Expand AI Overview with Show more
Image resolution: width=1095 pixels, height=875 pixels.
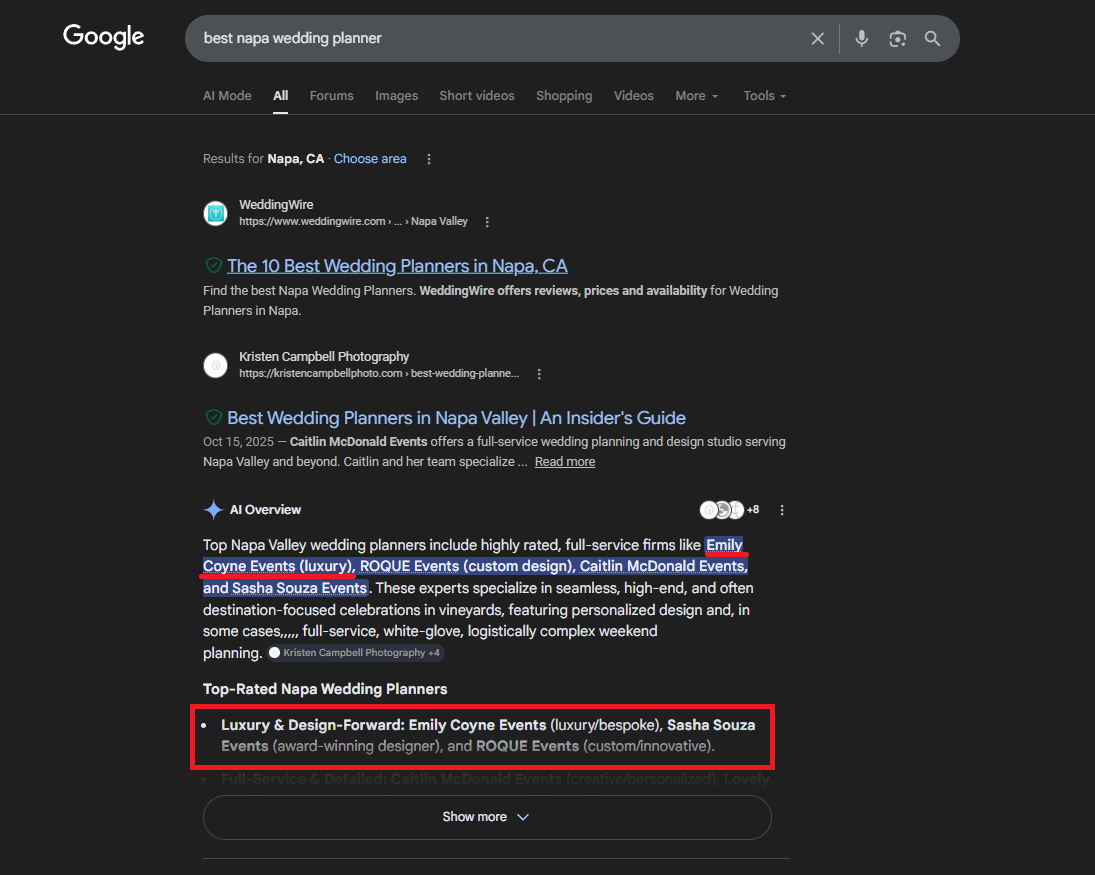(487, 817)
